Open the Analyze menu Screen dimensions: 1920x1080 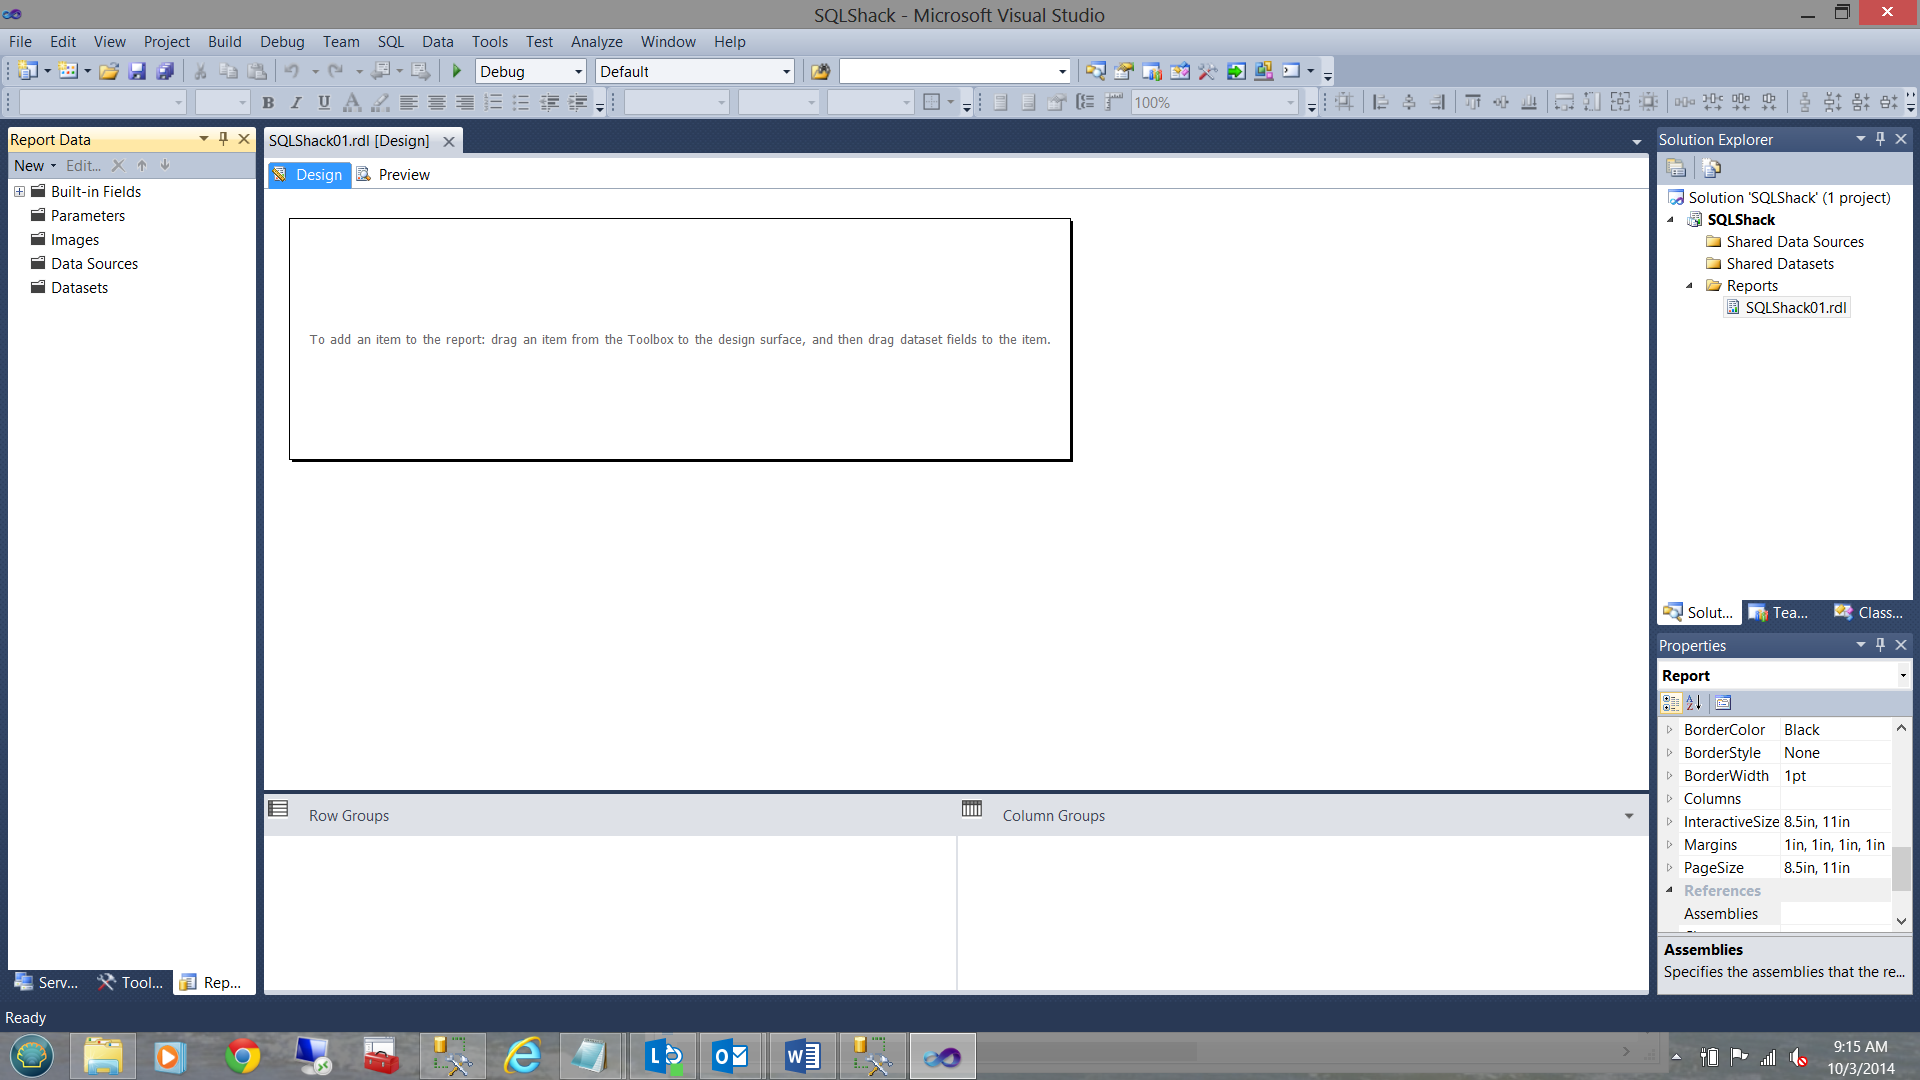596,41
